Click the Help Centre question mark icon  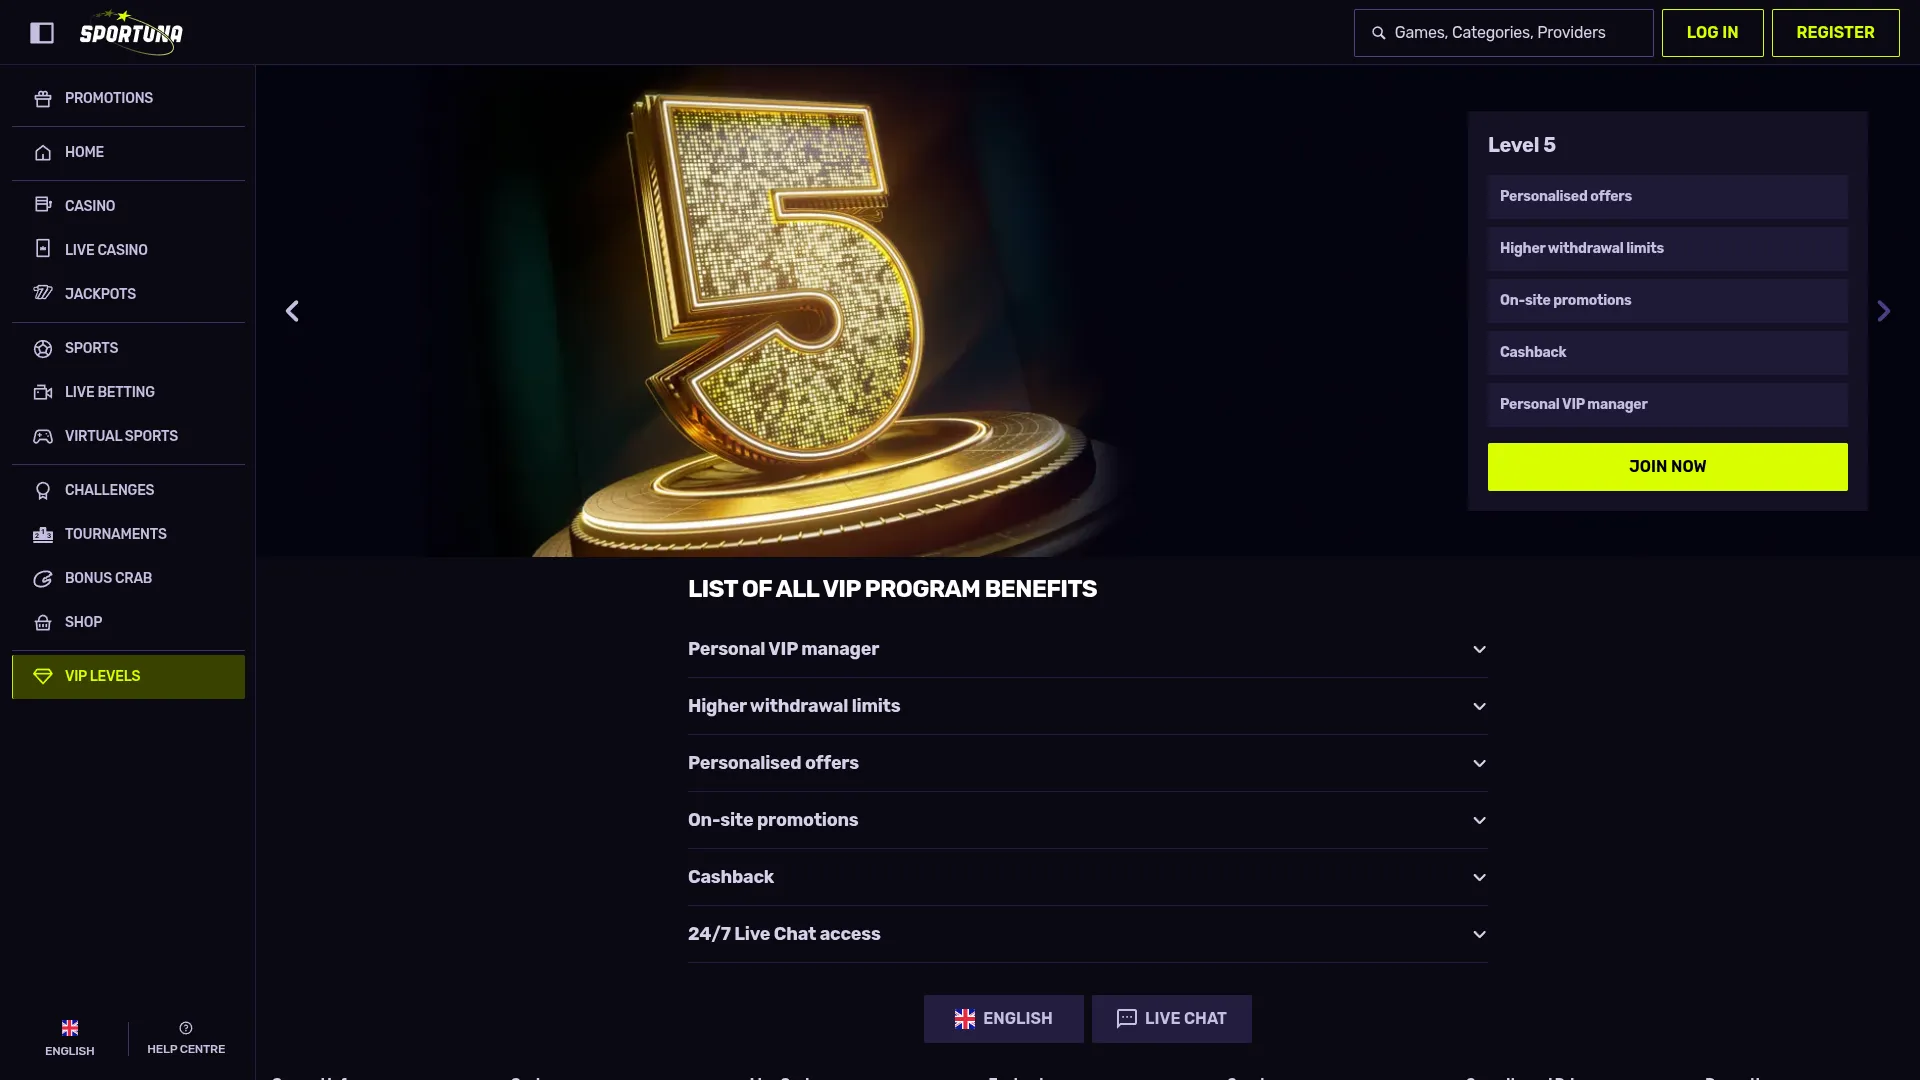(x=186, y=1028)
